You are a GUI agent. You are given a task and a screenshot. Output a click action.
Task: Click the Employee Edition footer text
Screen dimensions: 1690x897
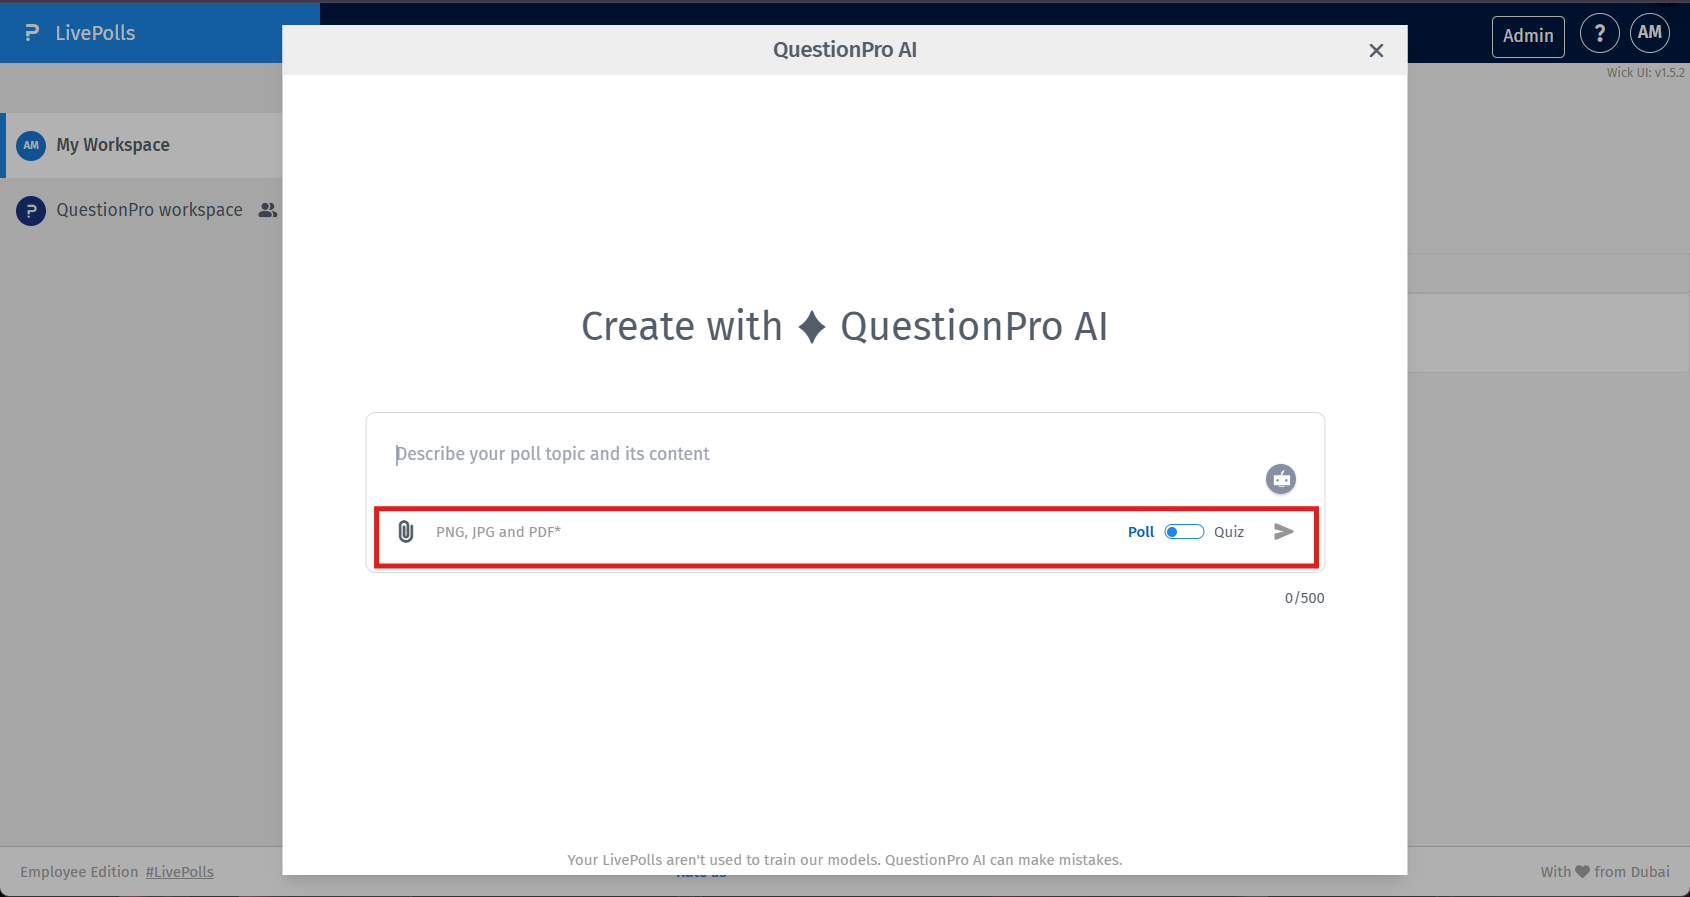79,872
